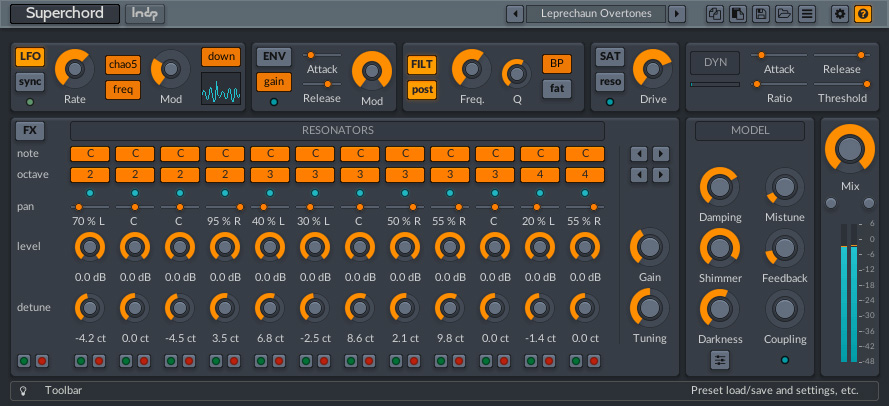Click the FX button
889x406 pixels.
(29, 130)
